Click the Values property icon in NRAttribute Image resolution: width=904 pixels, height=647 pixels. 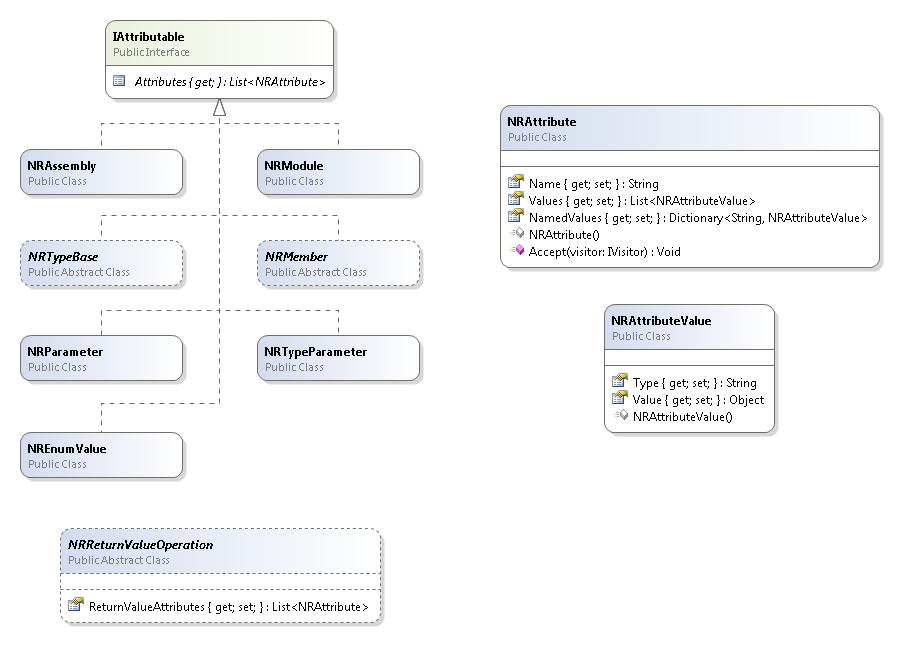tap(515, 200)
